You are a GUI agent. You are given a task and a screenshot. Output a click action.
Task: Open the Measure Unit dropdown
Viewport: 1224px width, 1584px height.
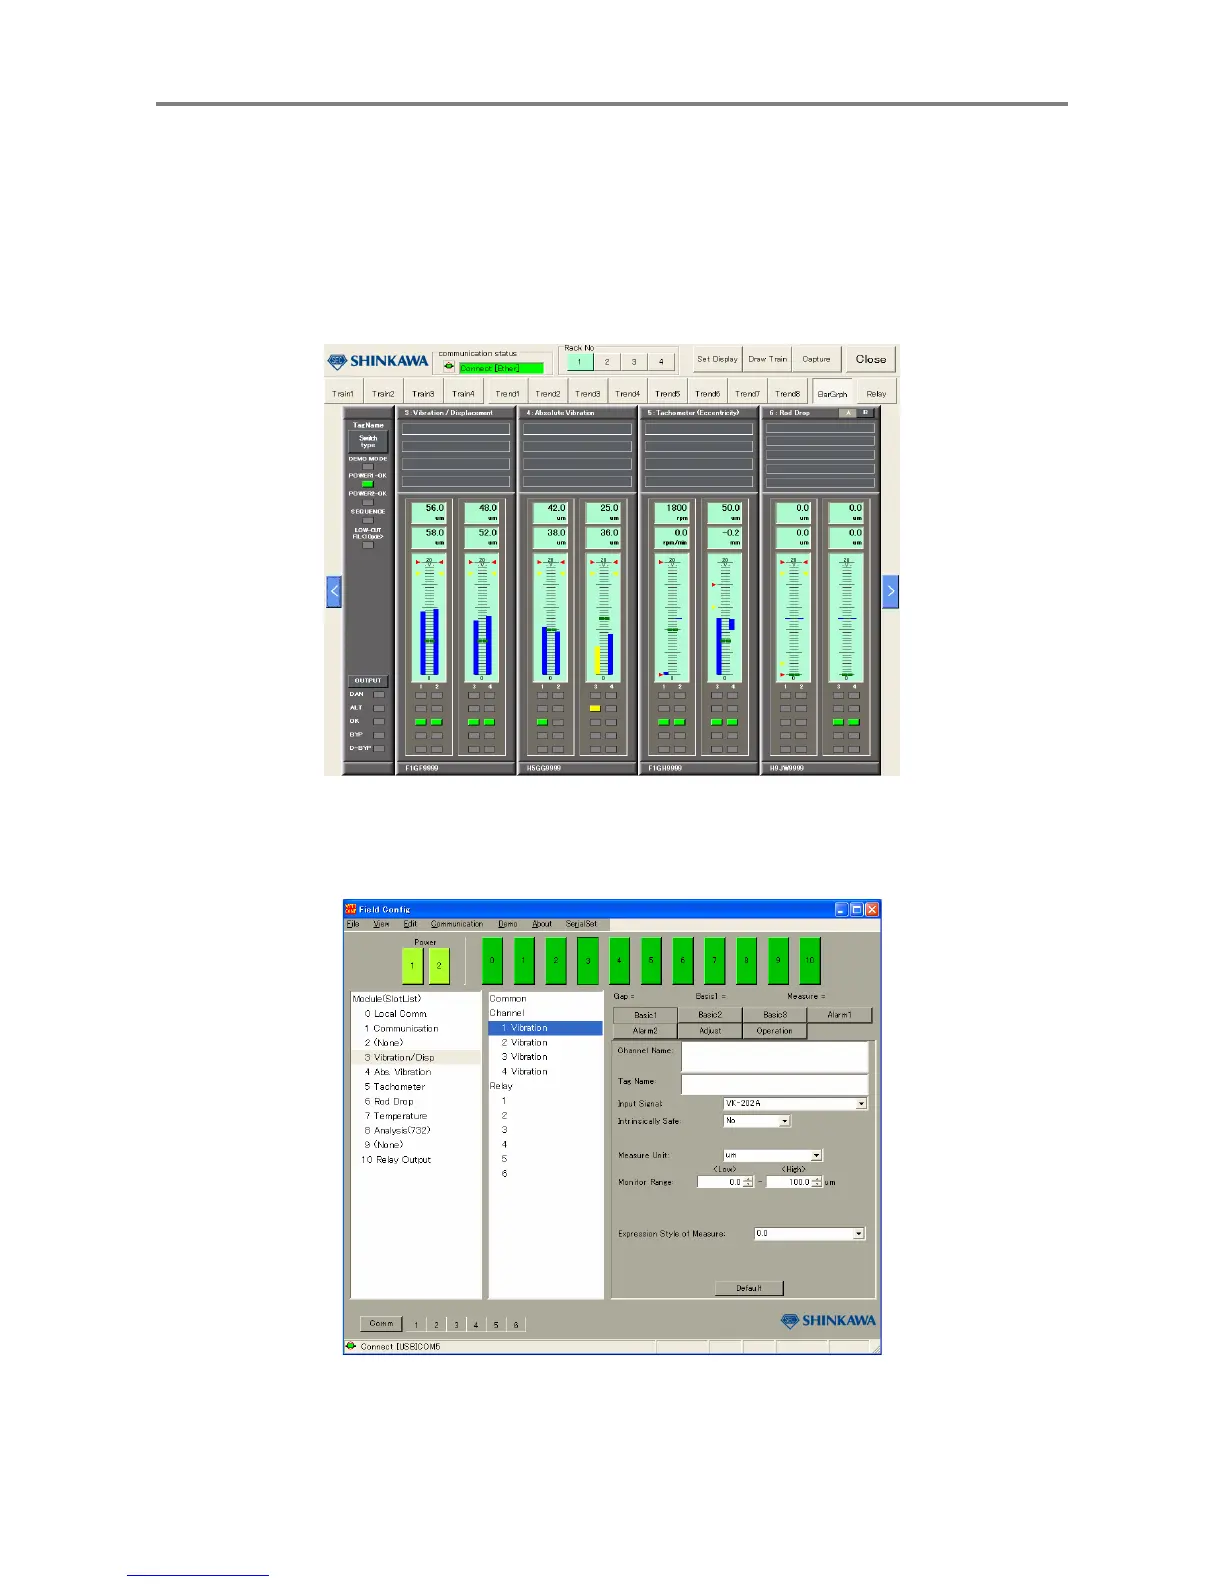tap(816, 1155)
